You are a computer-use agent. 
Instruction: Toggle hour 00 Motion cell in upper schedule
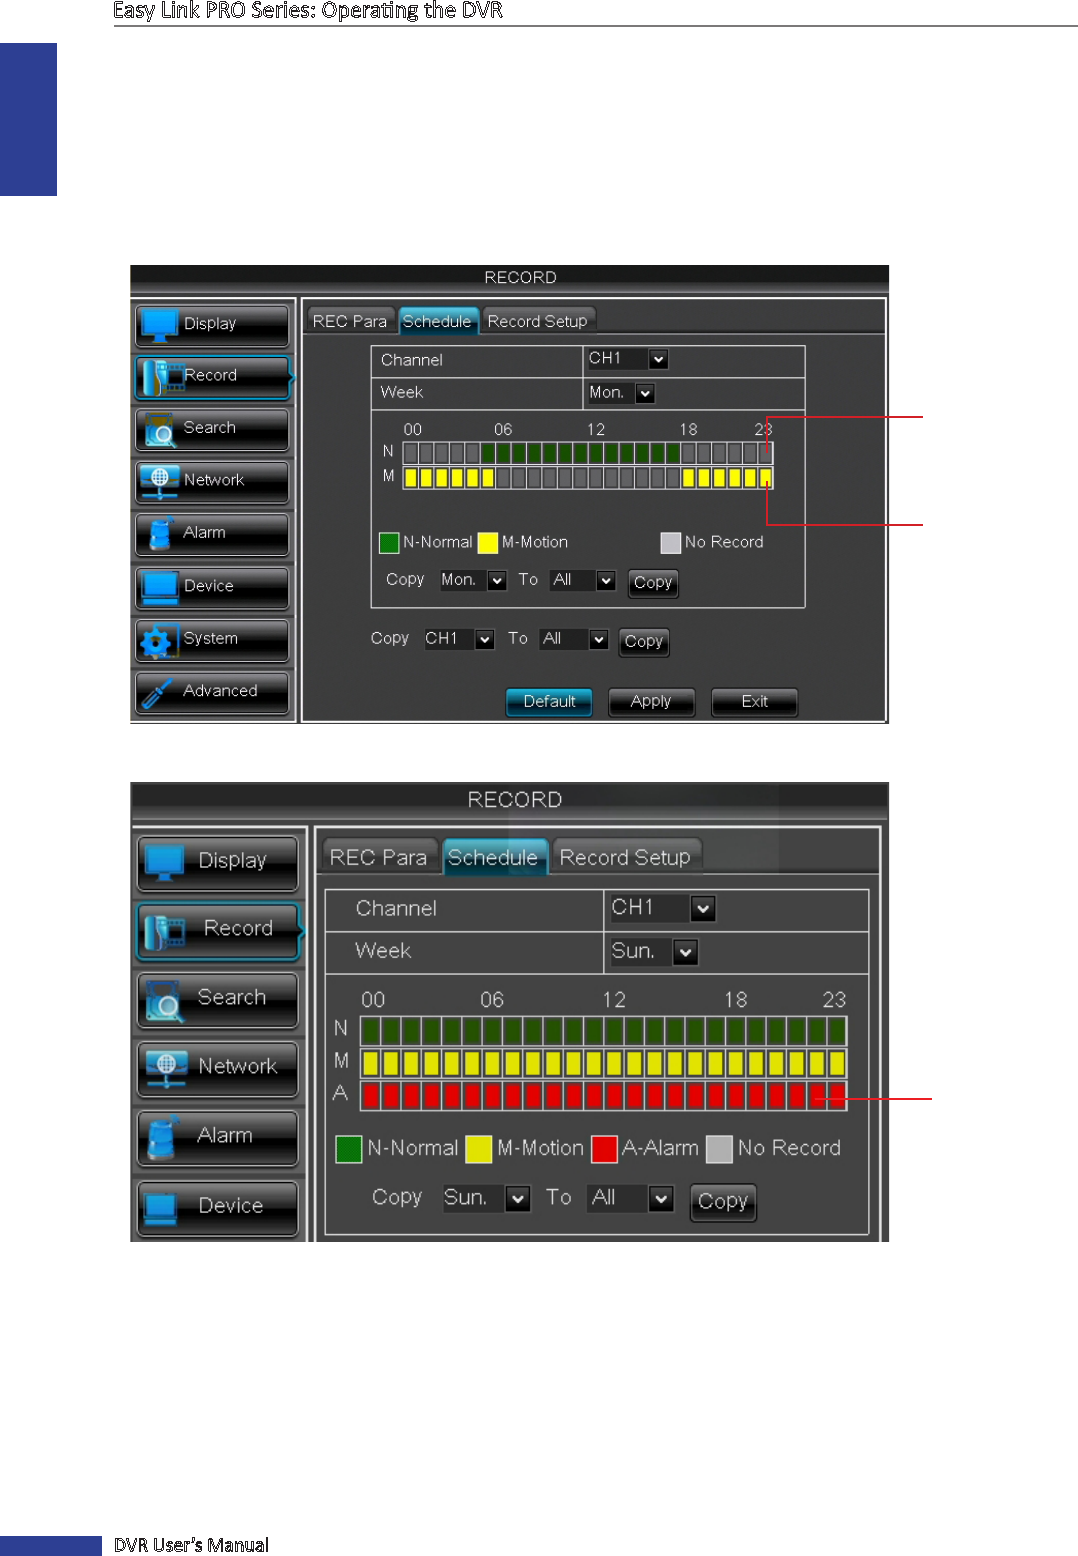[x=410, y=478]
